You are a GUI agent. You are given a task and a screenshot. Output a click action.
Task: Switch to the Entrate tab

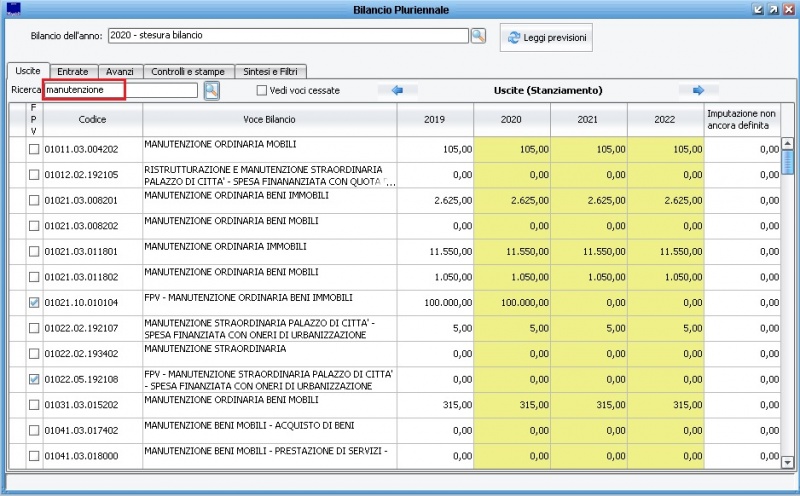pos(72,72)
